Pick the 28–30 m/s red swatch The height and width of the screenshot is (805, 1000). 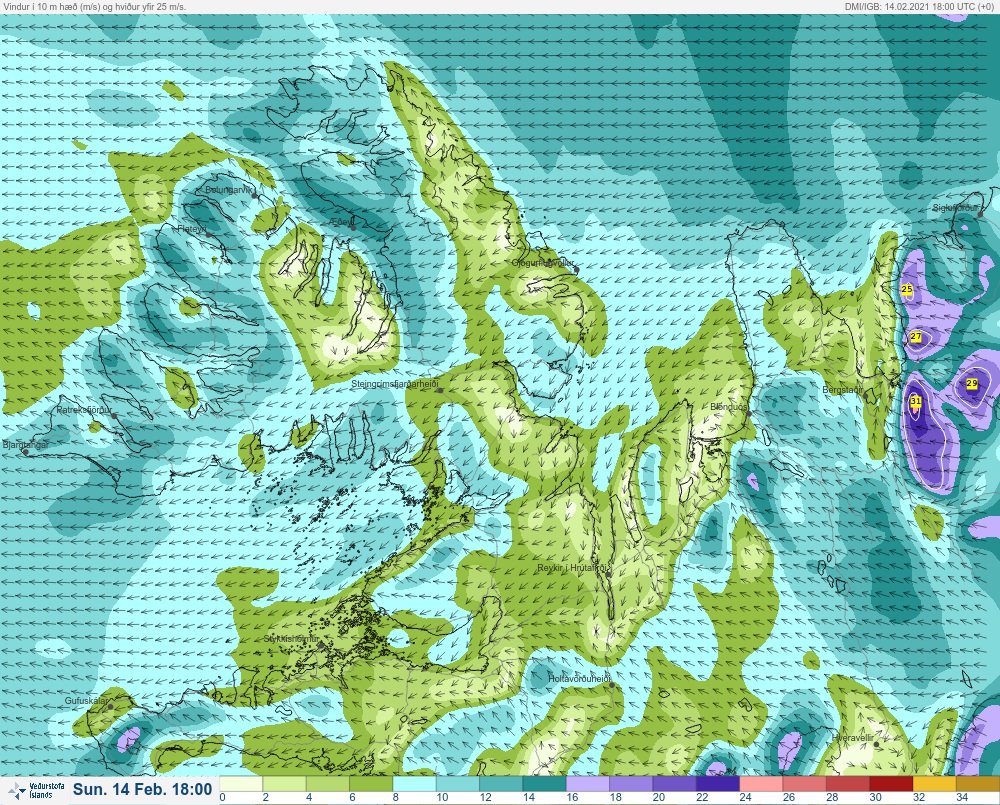tap(848, 783)
